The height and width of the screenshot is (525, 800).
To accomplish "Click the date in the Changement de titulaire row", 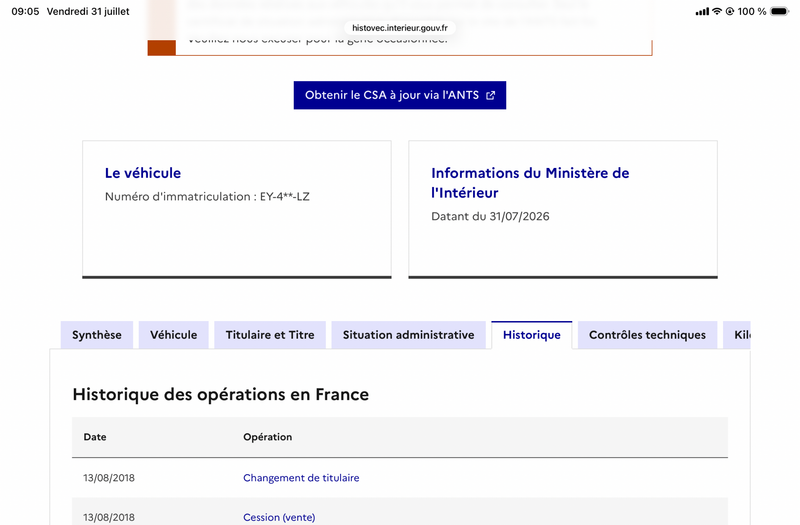I will point(109,478).
